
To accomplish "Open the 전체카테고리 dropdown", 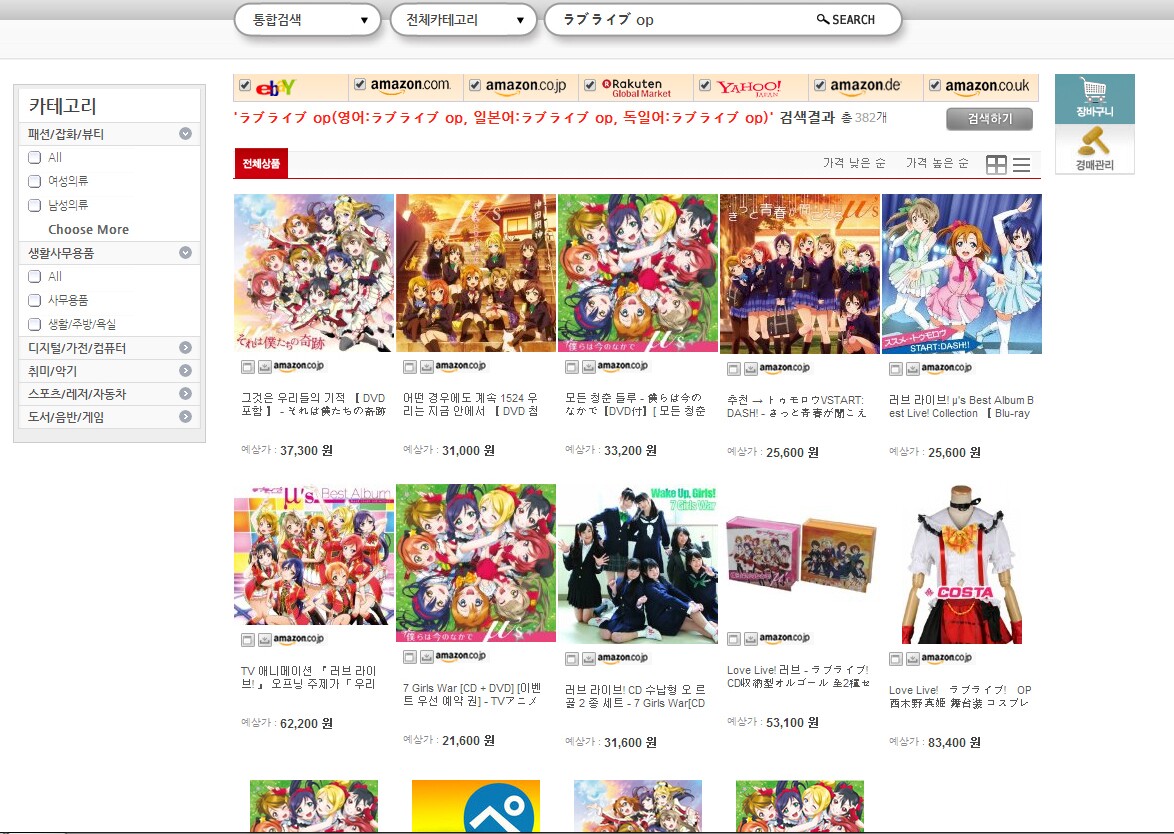I will [463, 20].
